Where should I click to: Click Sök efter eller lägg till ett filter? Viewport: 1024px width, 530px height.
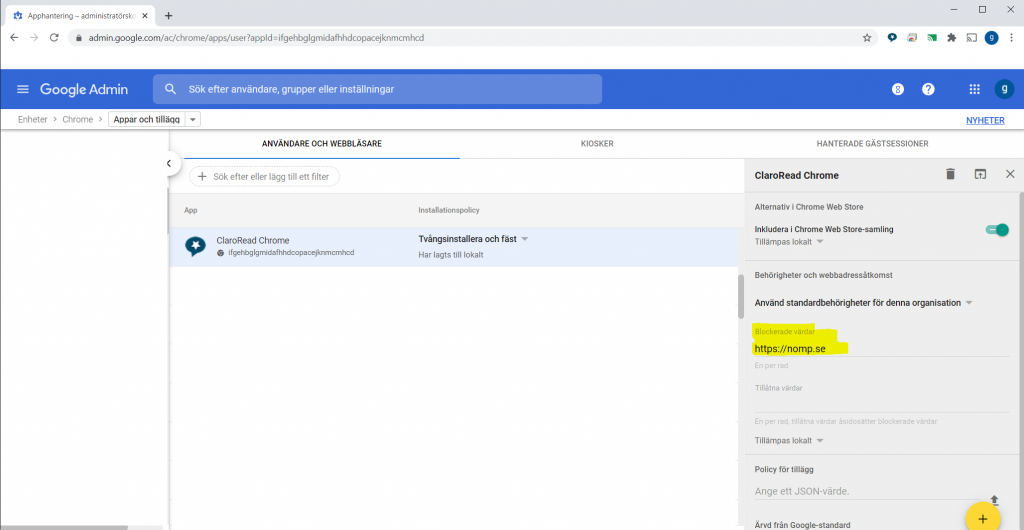[x=264, y=176]
